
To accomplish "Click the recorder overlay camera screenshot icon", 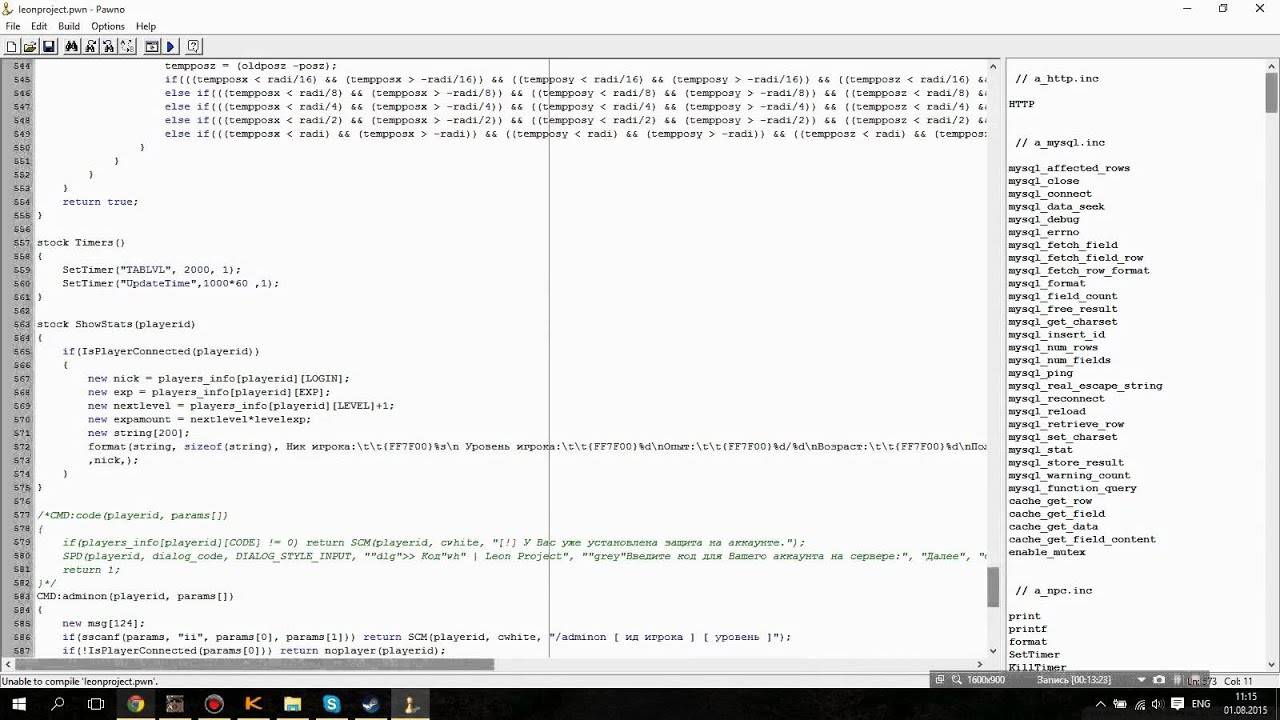I will click(x=1159, y=680).
